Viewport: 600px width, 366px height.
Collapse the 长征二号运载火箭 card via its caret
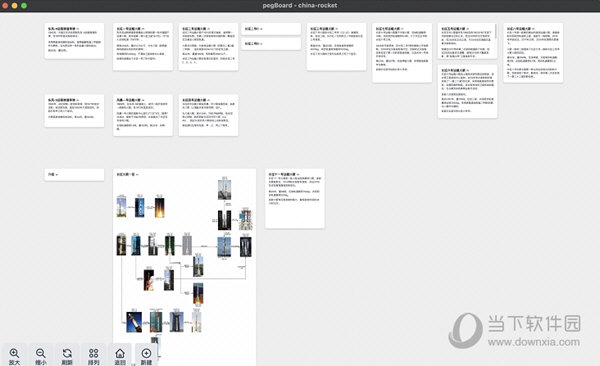coord(209,29)
